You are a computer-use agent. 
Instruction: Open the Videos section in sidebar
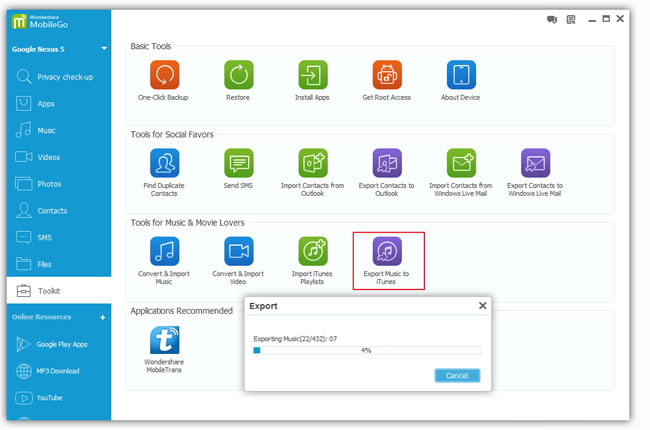pyautogui.click(x=59, y=157)
